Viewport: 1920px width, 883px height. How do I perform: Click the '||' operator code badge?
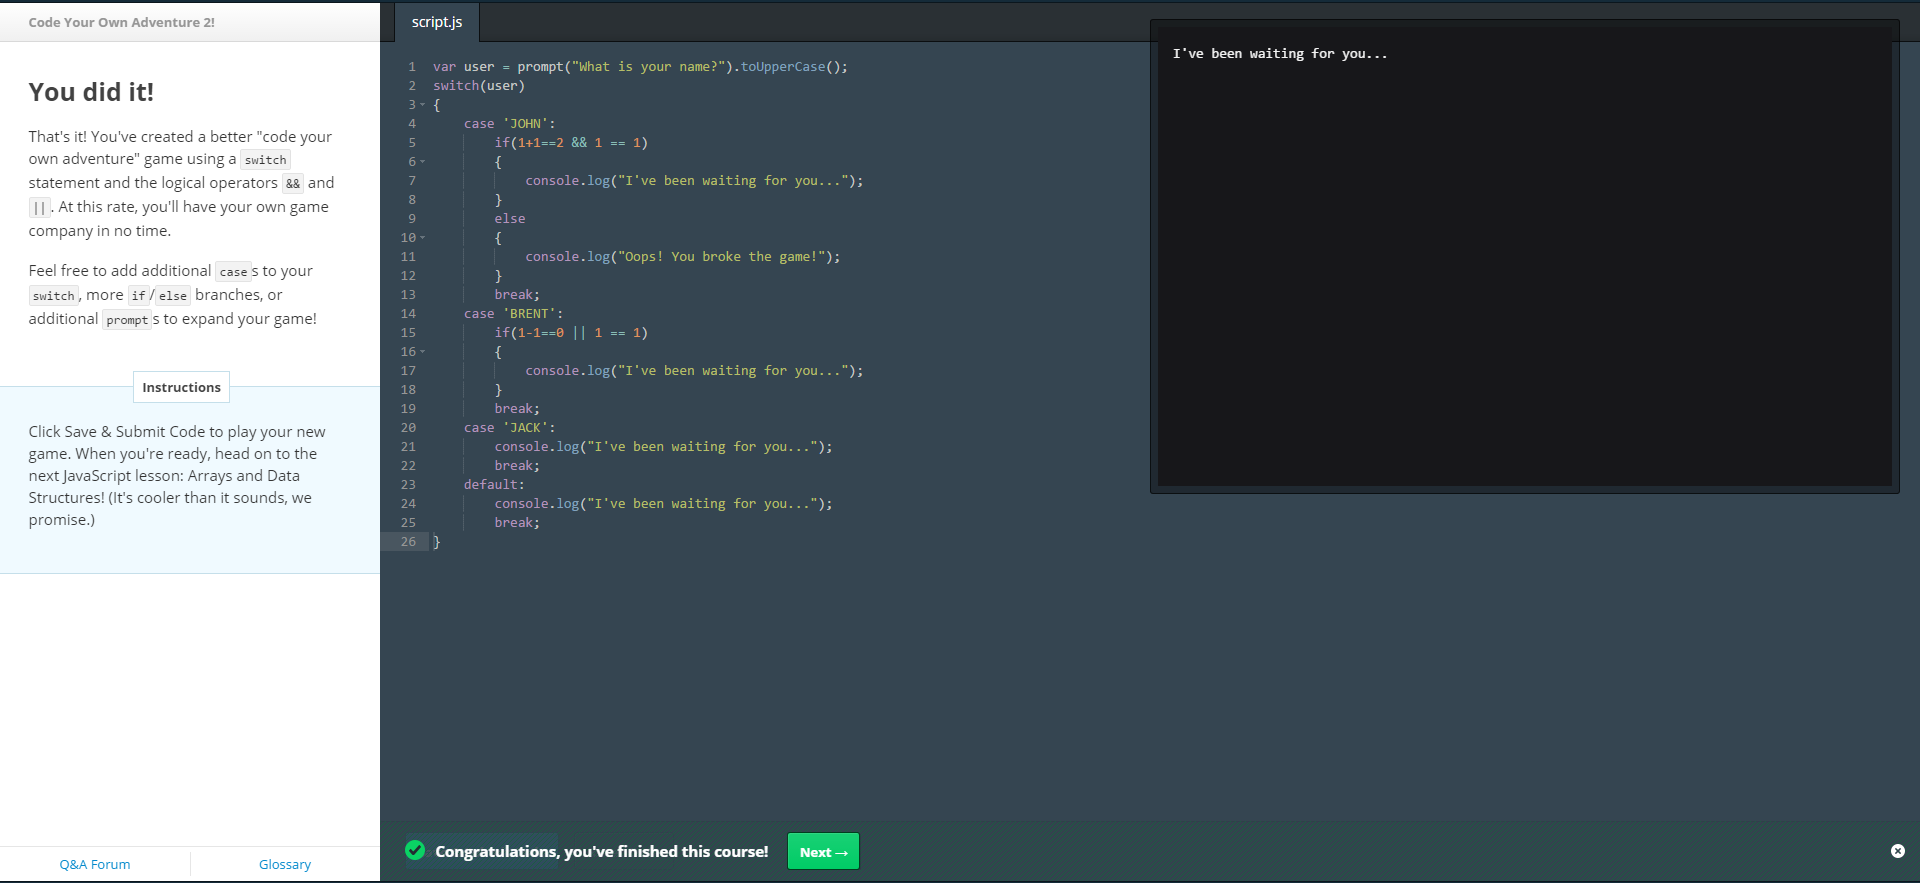[x=39, y=208]
